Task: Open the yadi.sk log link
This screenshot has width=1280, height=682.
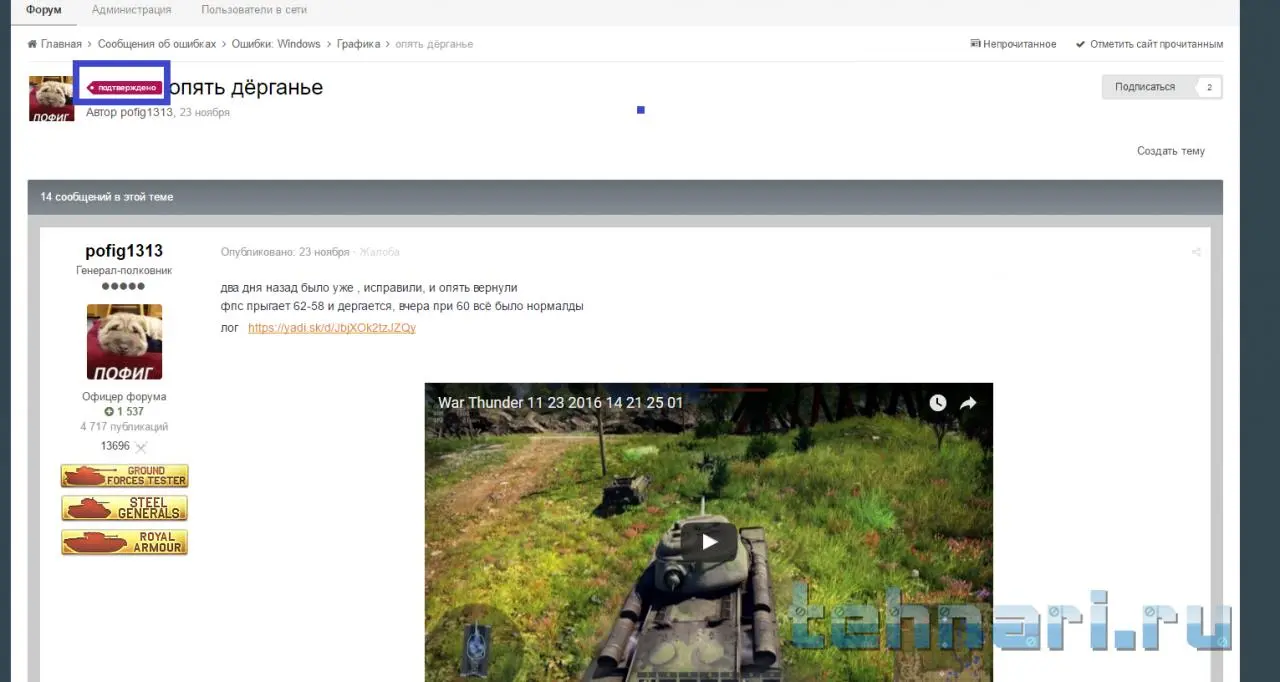Action: (332, 328)
